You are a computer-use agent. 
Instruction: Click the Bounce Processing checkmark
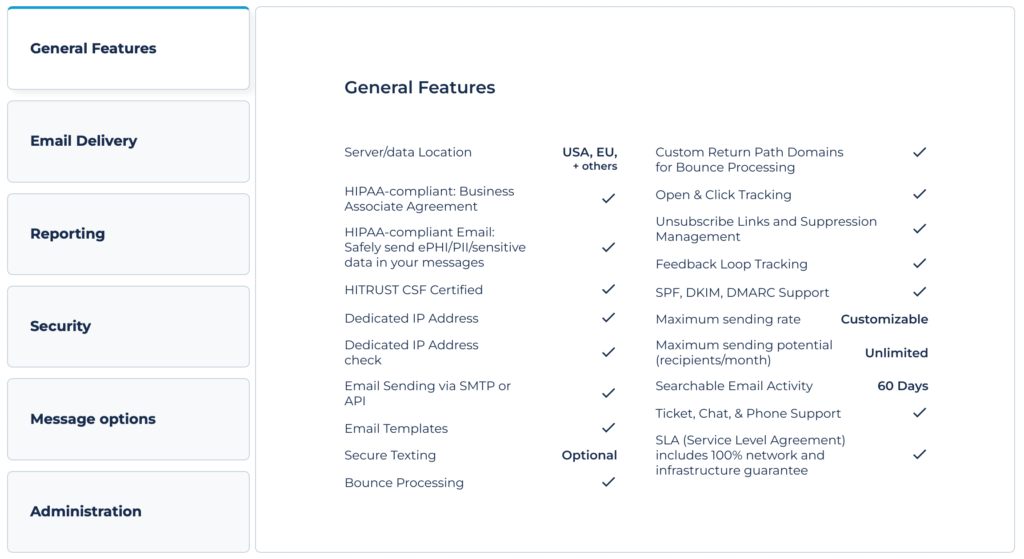coord(608,482)
